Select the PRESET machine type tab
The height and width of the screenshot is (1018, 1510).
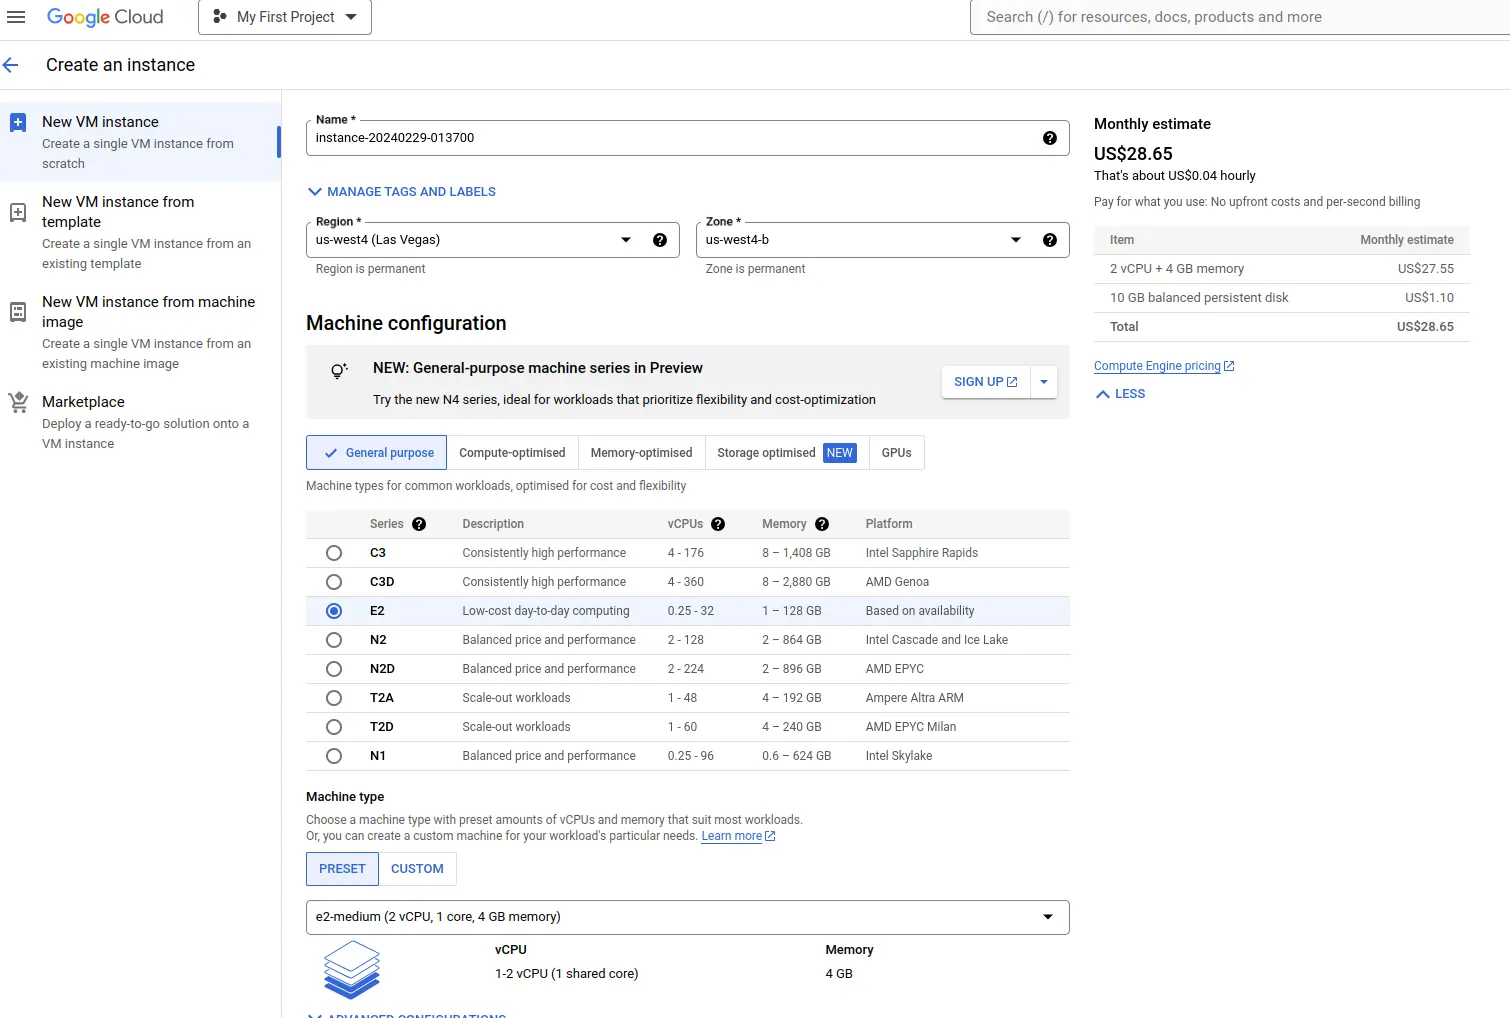pos(342,869)
